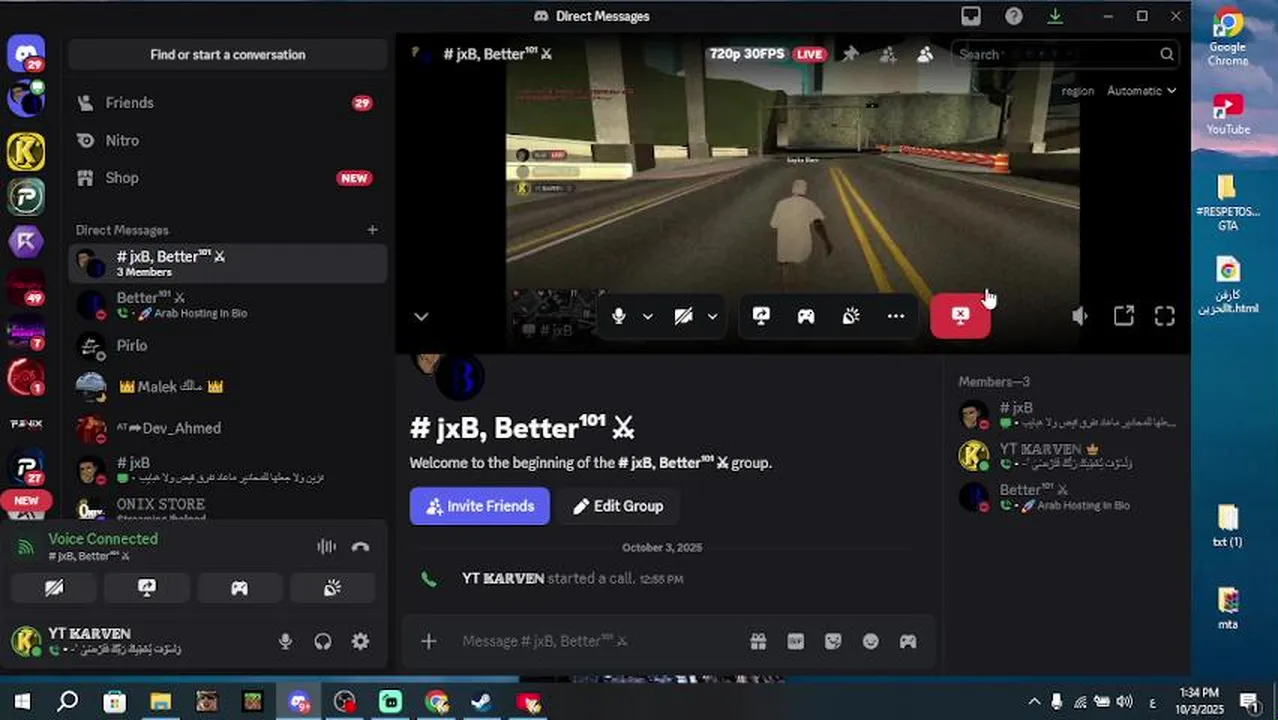
Task: Open the Windows Start menu
Action: [x=22, y=702]
